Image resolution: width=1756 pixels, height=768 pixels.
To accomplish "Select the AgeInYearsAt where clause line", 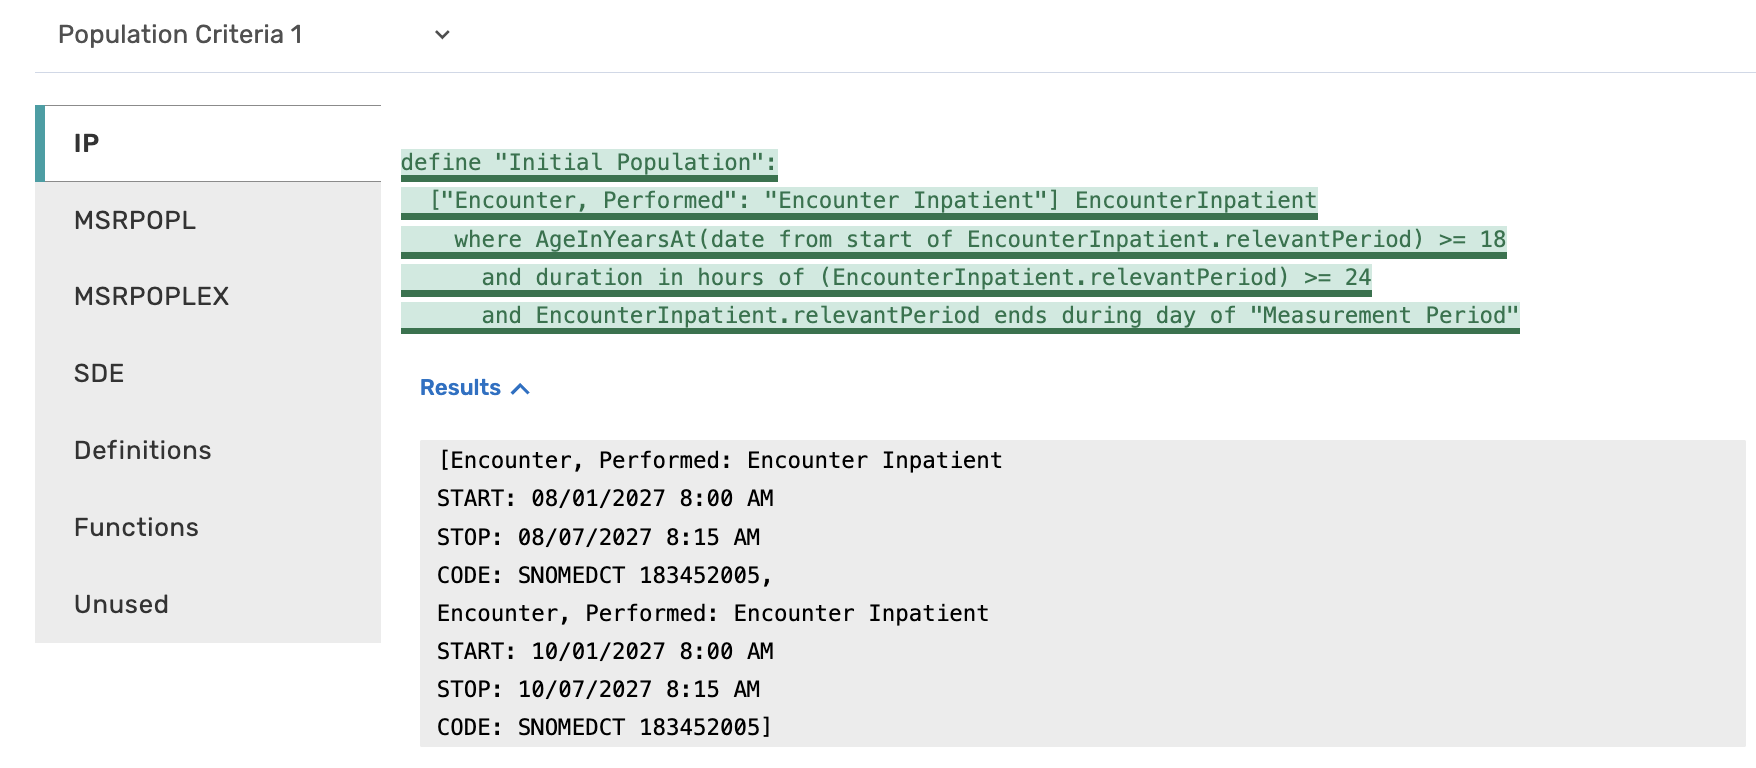I will point(952,239).
